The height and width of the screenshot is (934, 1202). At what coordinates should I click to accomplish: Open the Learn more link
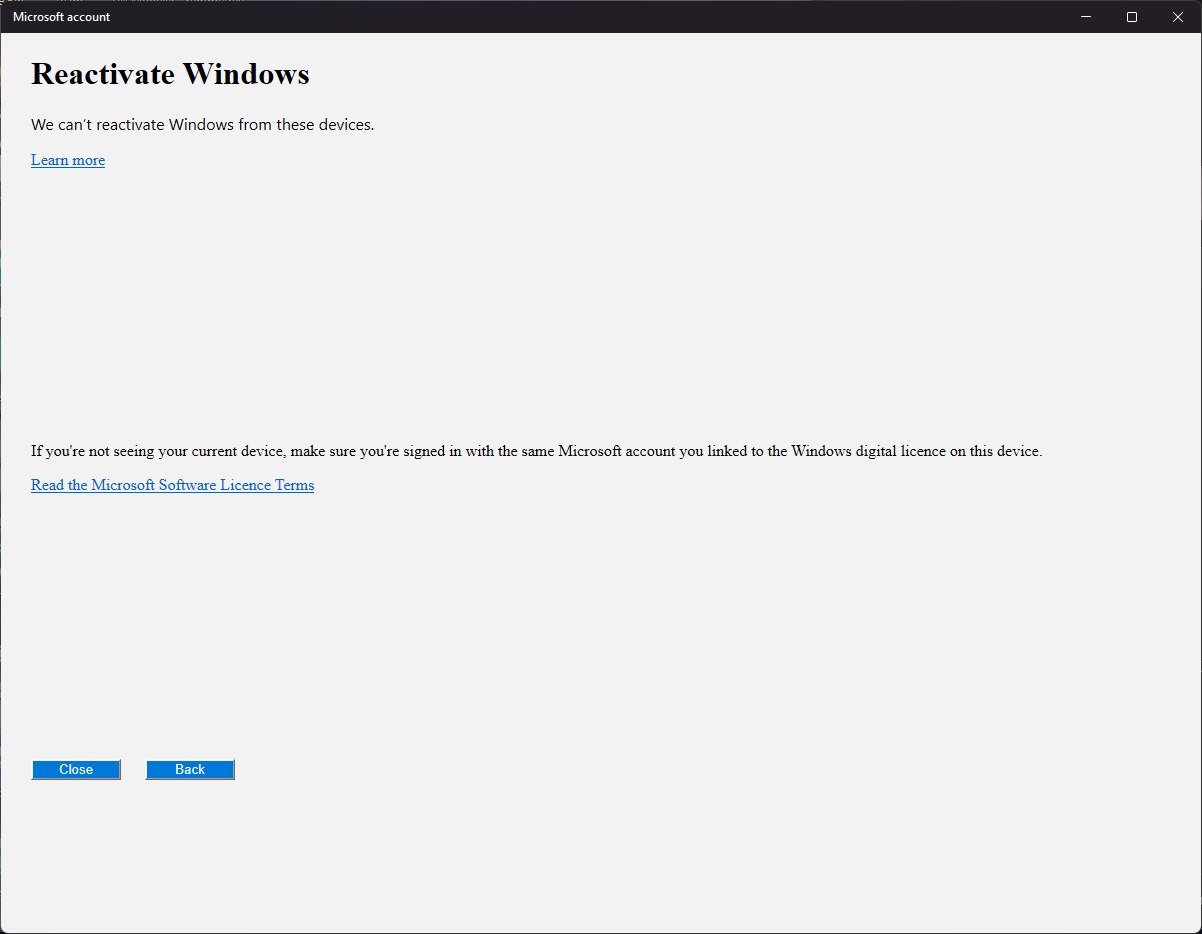tap(68, 160)
